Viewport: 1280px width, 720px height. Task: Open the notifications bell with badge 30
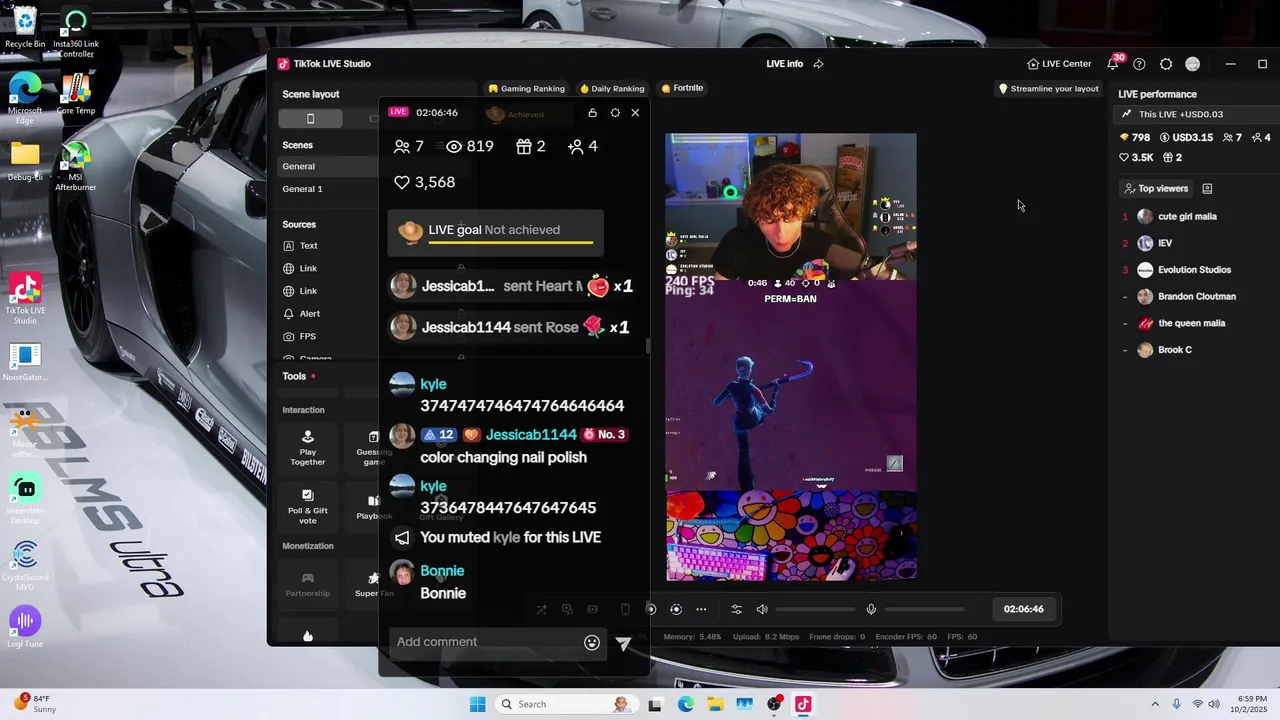coord(1113,64)
